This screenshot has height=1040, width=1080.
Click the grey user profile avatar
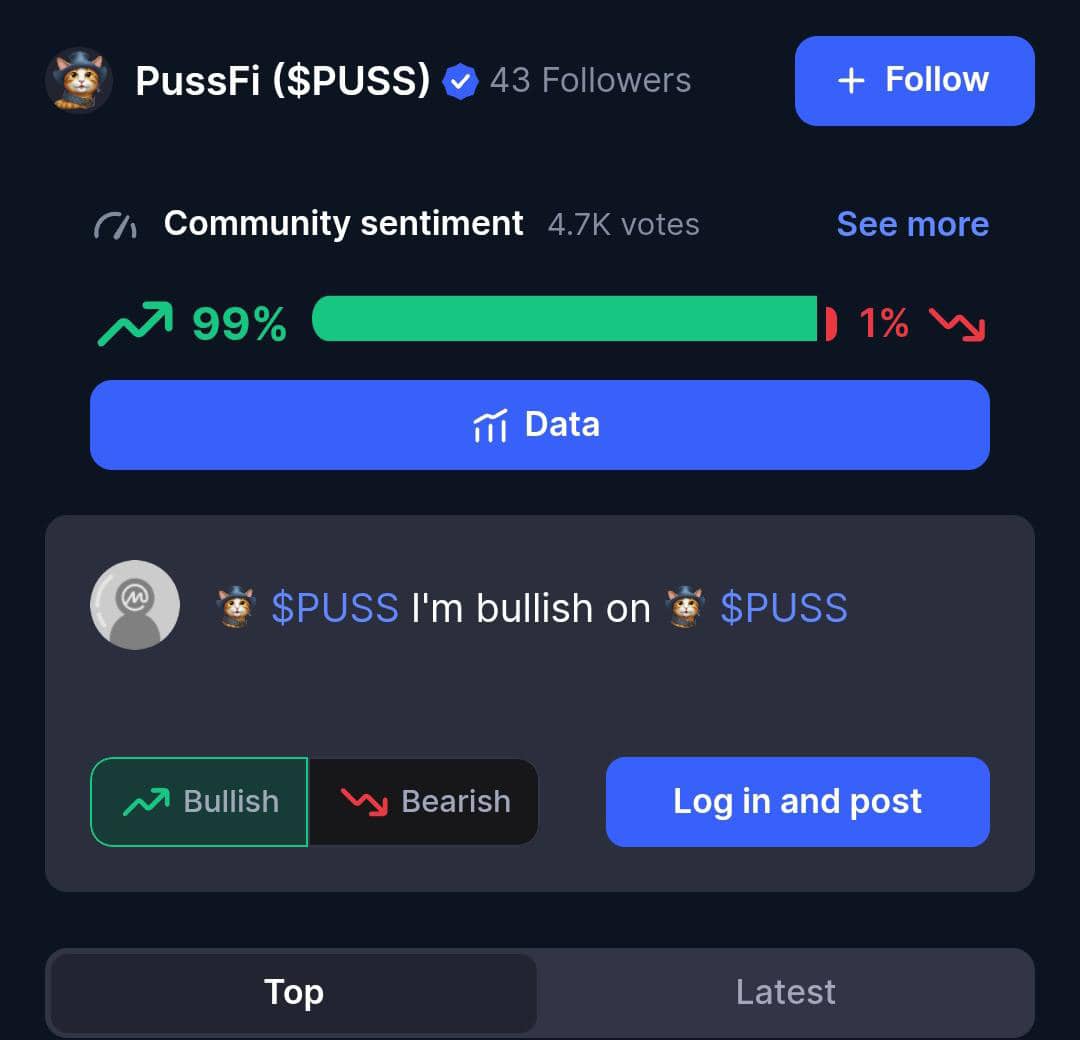pyautogui.click(x=135, y=605)
